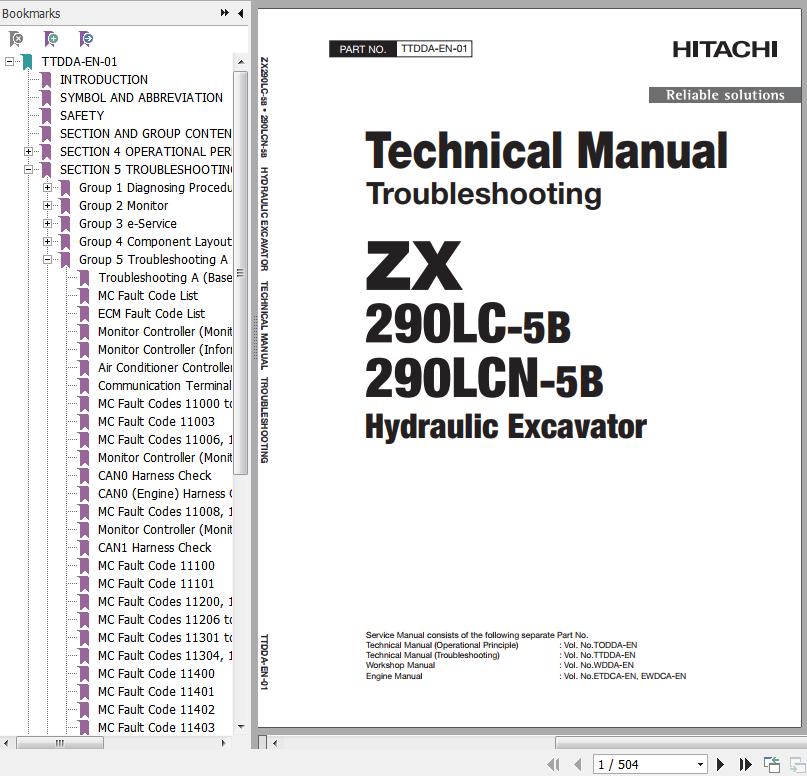Go to the last page
The width and height of the screenshot is (807, 776).
pos(745,764)
